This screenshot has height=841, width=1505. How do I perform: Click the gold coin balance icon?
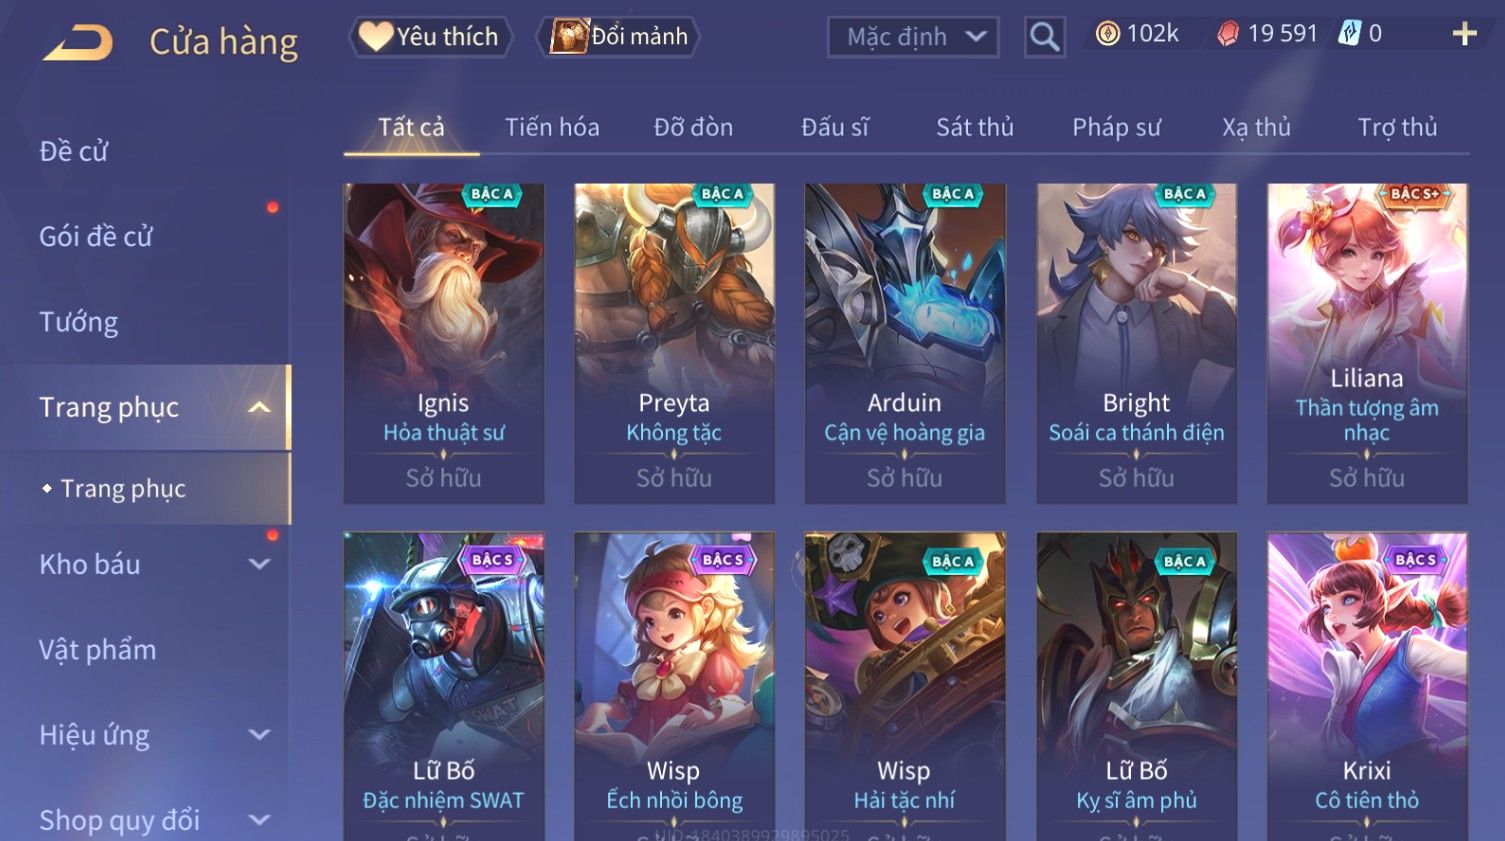(x=1107, y=34)
